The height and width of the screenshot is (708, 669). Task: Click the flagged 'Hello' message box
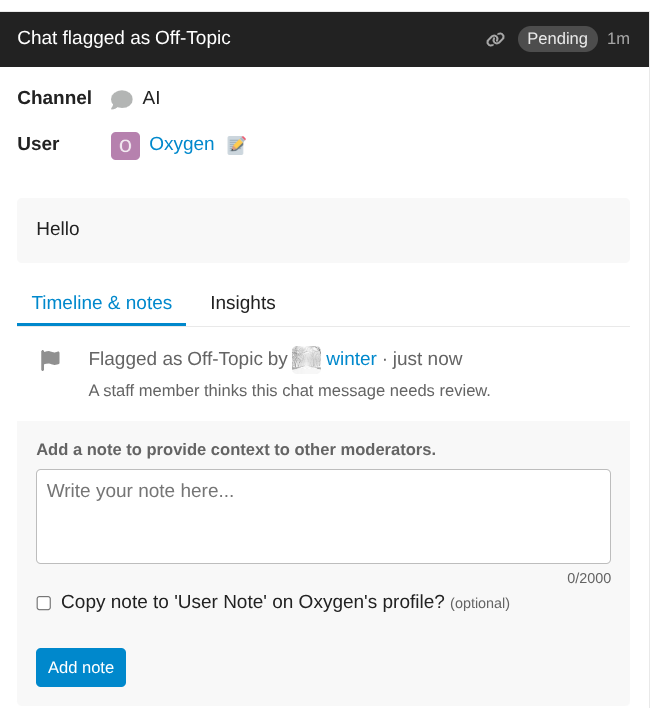pos(323,230)
